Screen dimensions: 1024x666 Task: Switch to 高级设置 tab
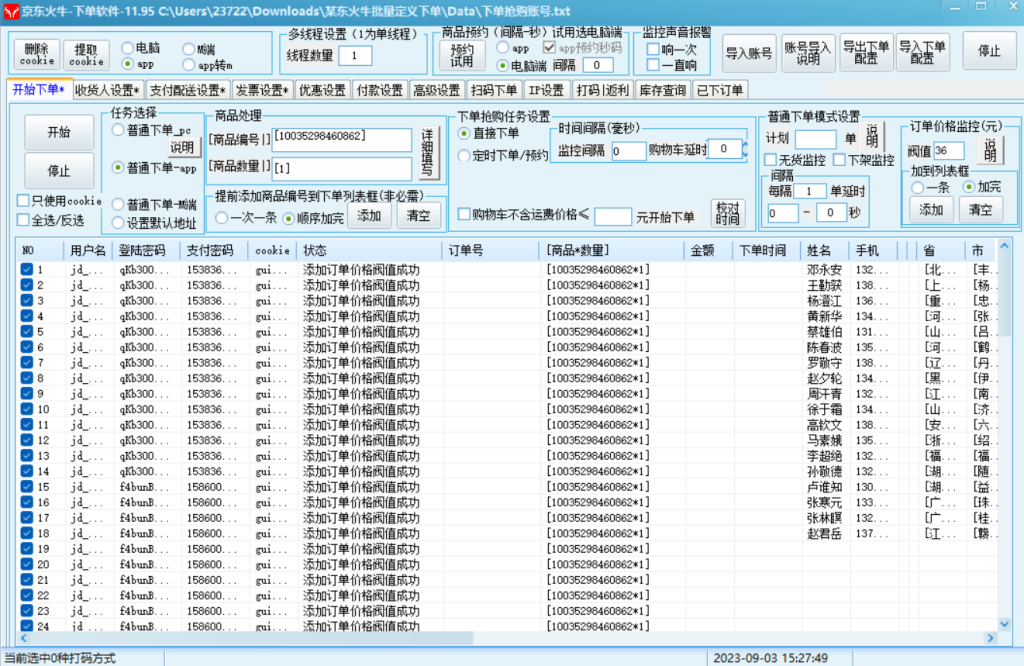click(437, 90)
